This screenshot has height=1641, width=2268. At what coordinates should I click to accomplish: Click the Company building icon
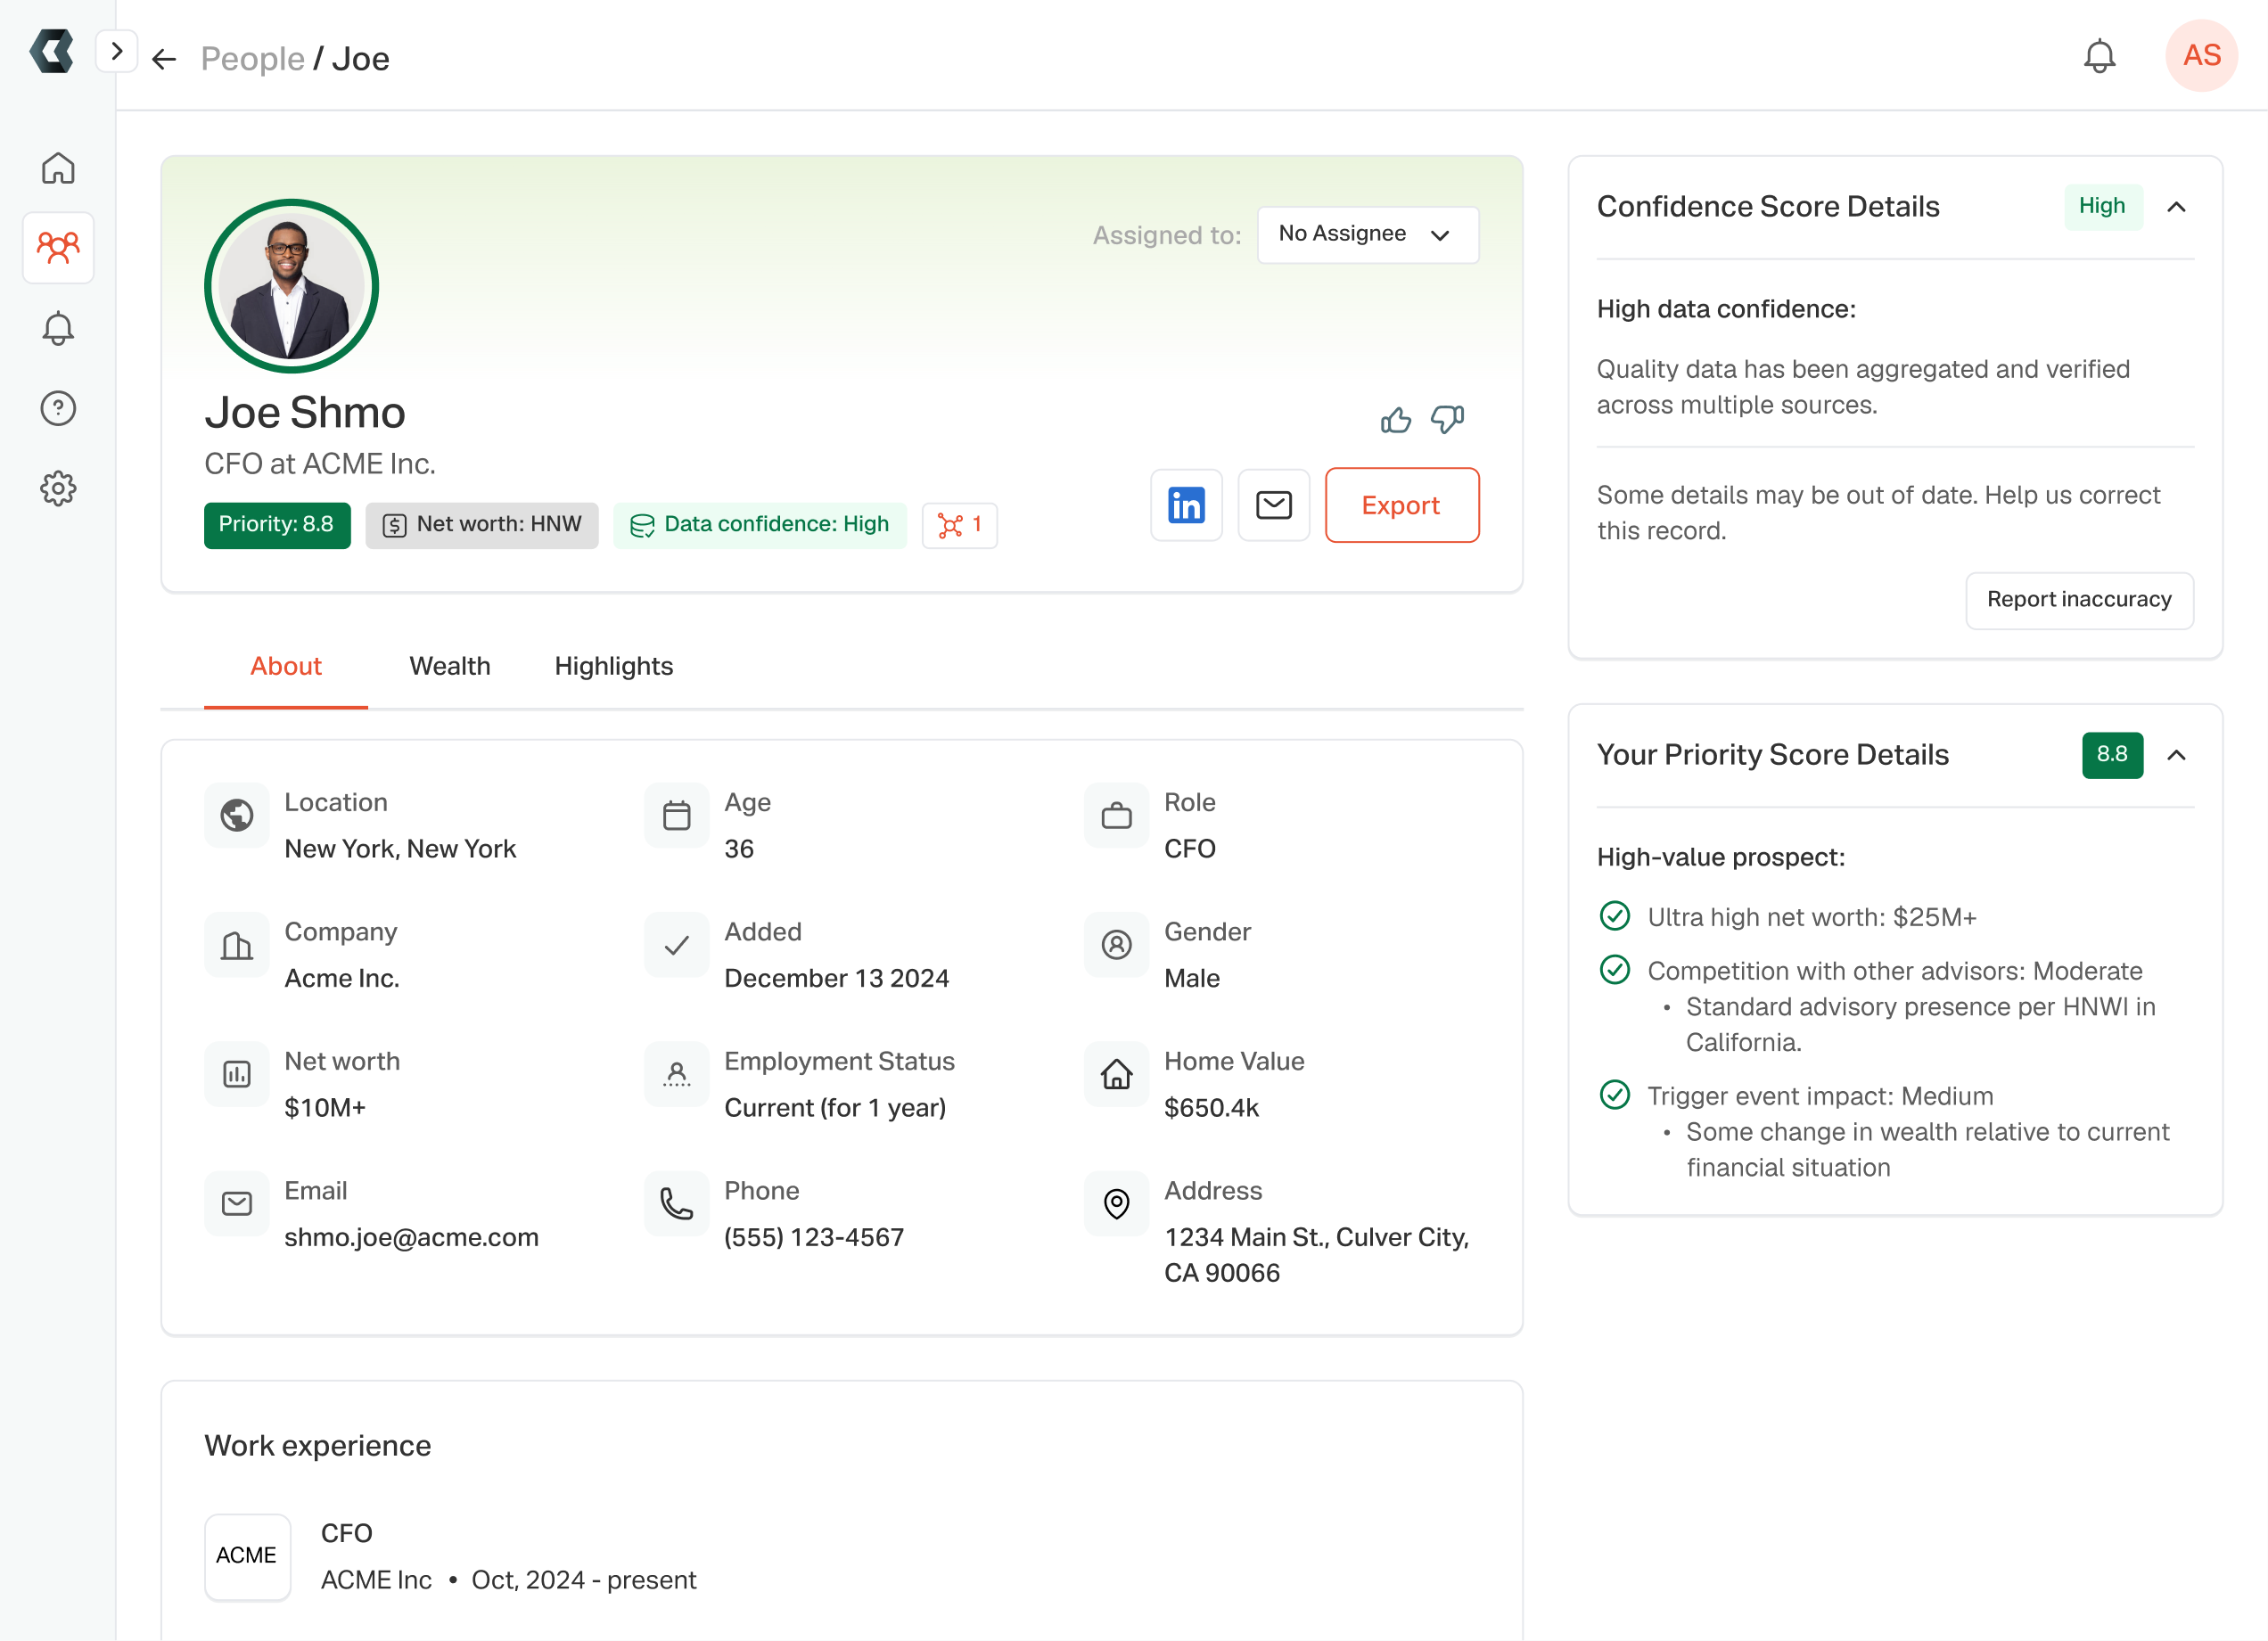click(237, 945)
